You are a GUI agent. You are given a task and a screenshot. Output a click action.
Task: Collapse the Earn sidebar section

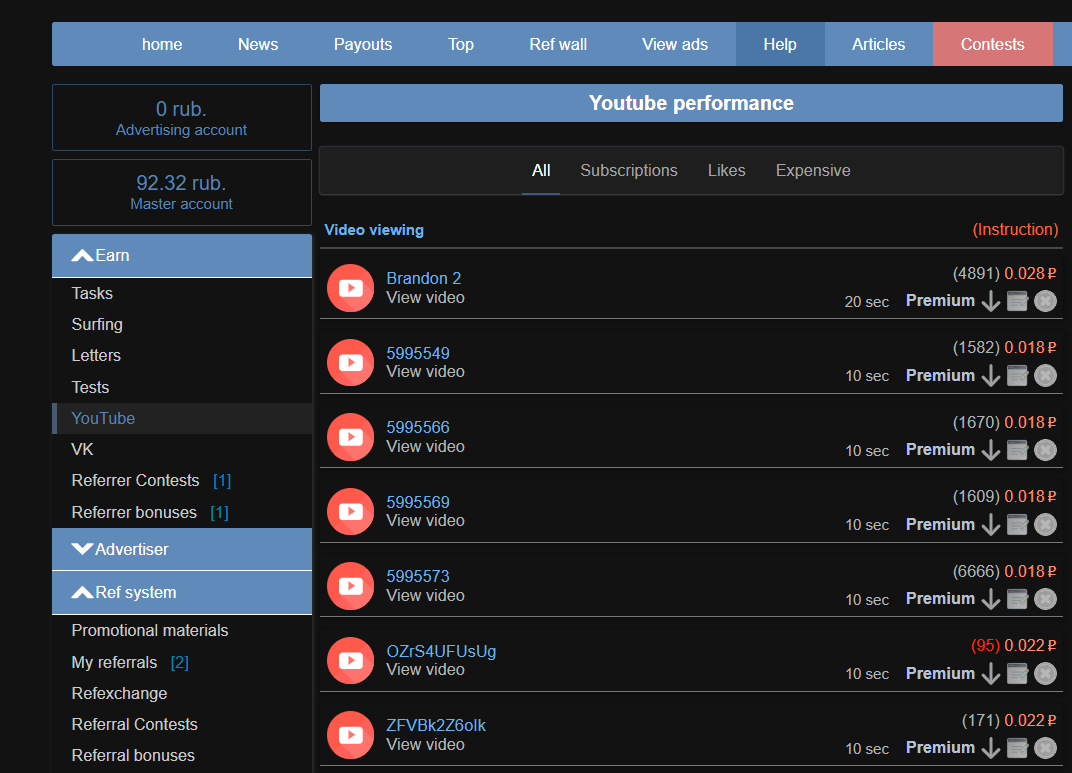pos(182,256)
